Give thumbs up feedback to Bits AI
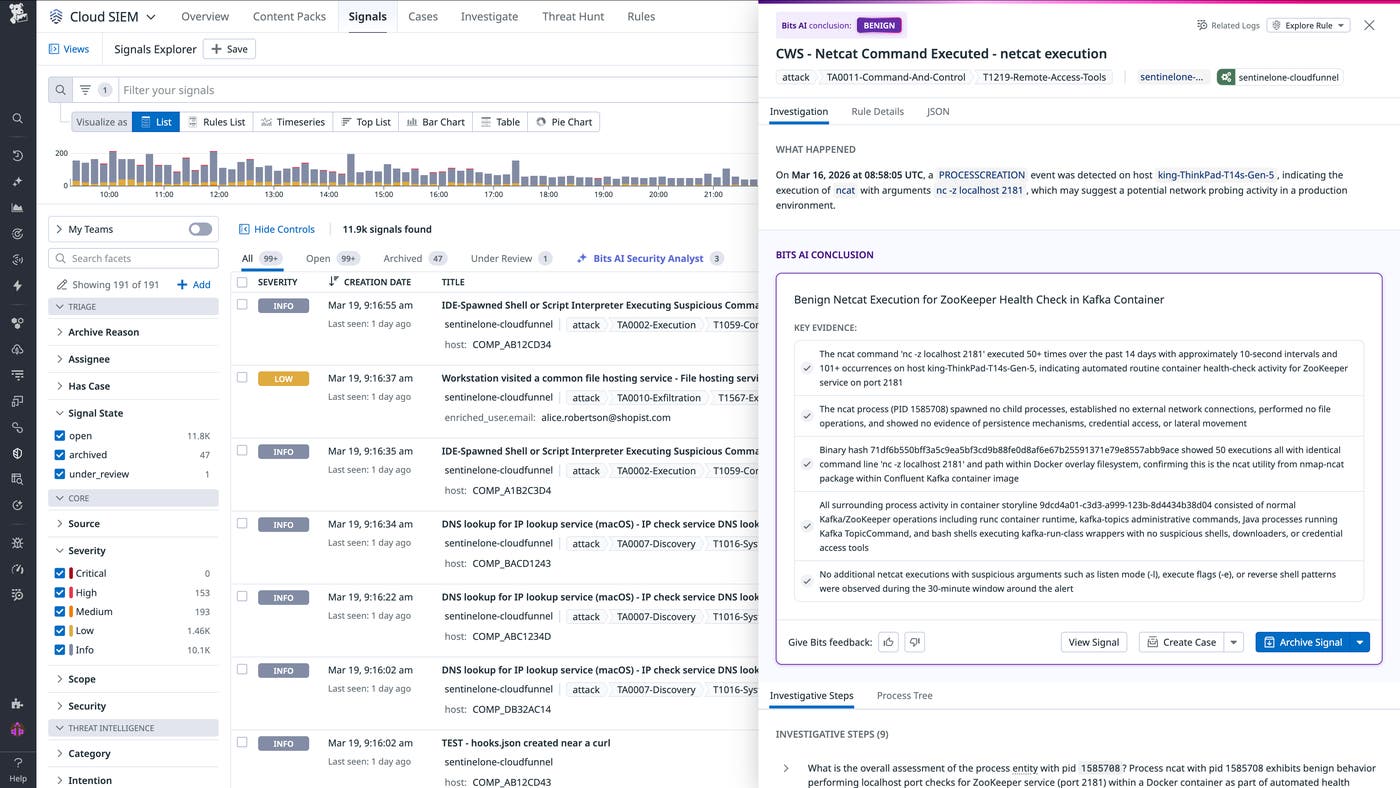Screen dimensions: 1400x788 [888, 642]
